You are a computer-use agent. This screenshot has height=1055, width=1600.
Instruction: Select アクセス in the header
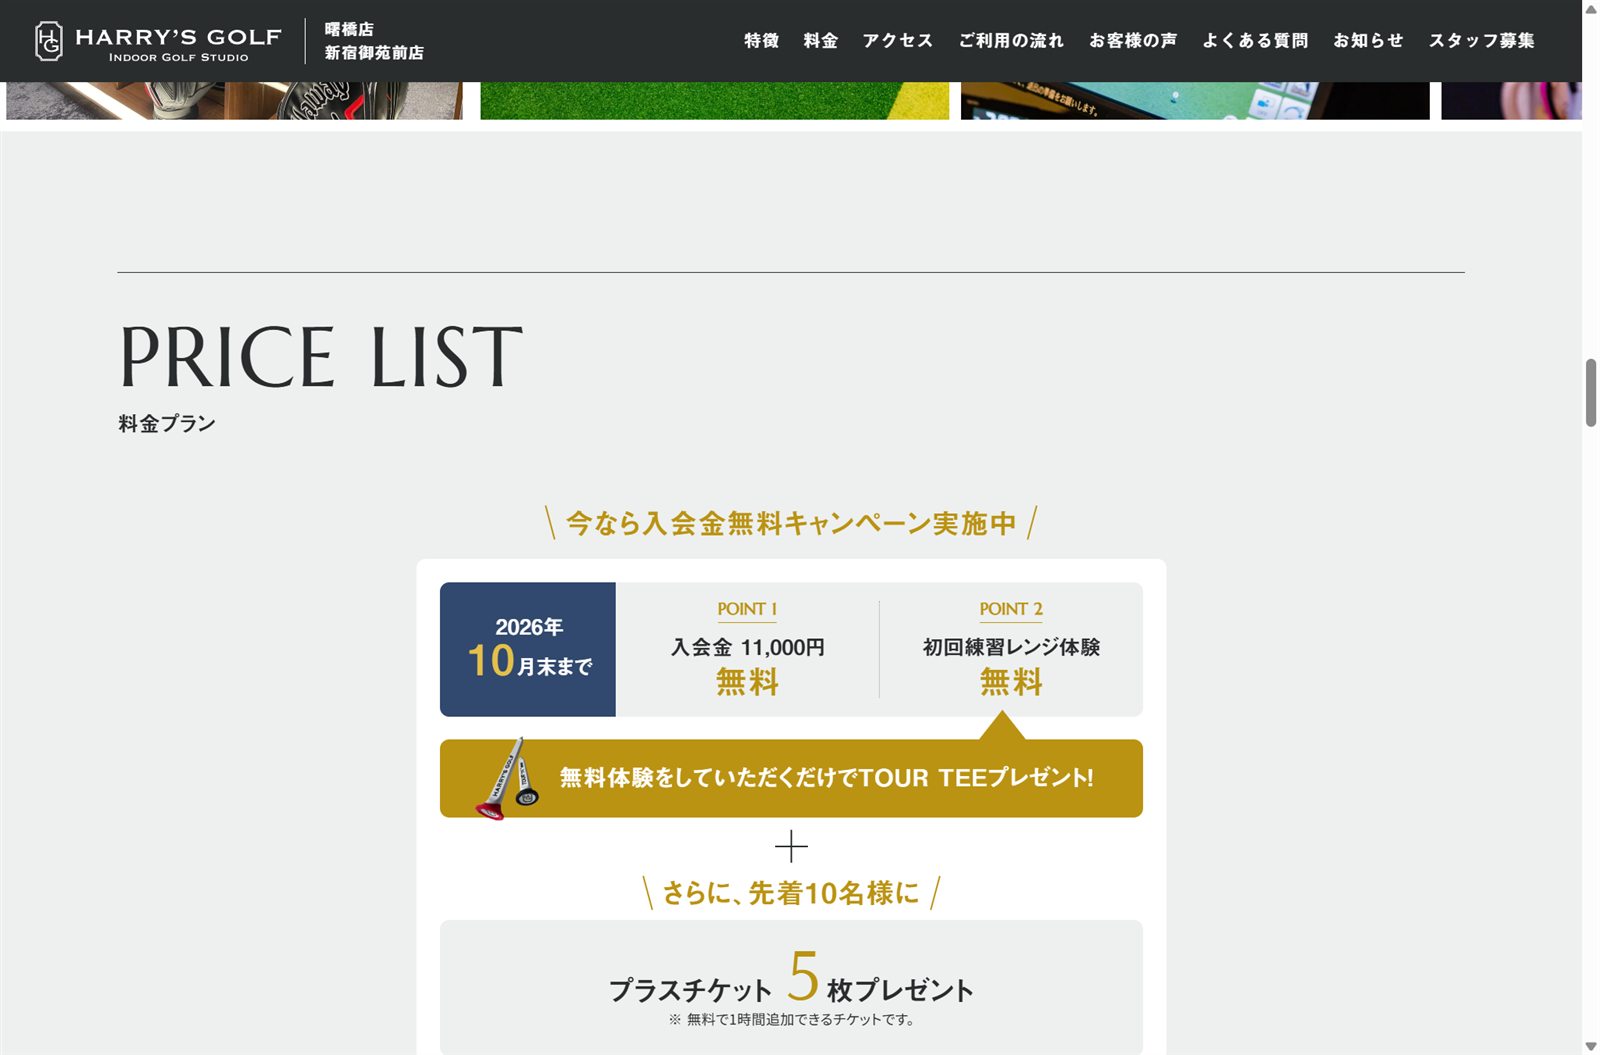click(x=897, y=41)
